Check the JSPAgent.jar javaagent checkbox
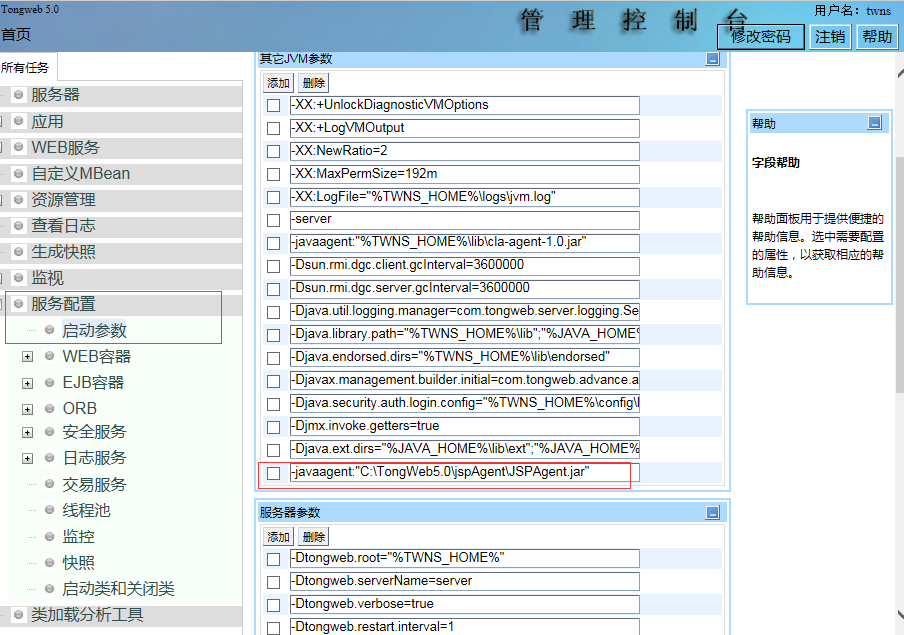This screenshot has width=904, height=635. tap(274, 473)
